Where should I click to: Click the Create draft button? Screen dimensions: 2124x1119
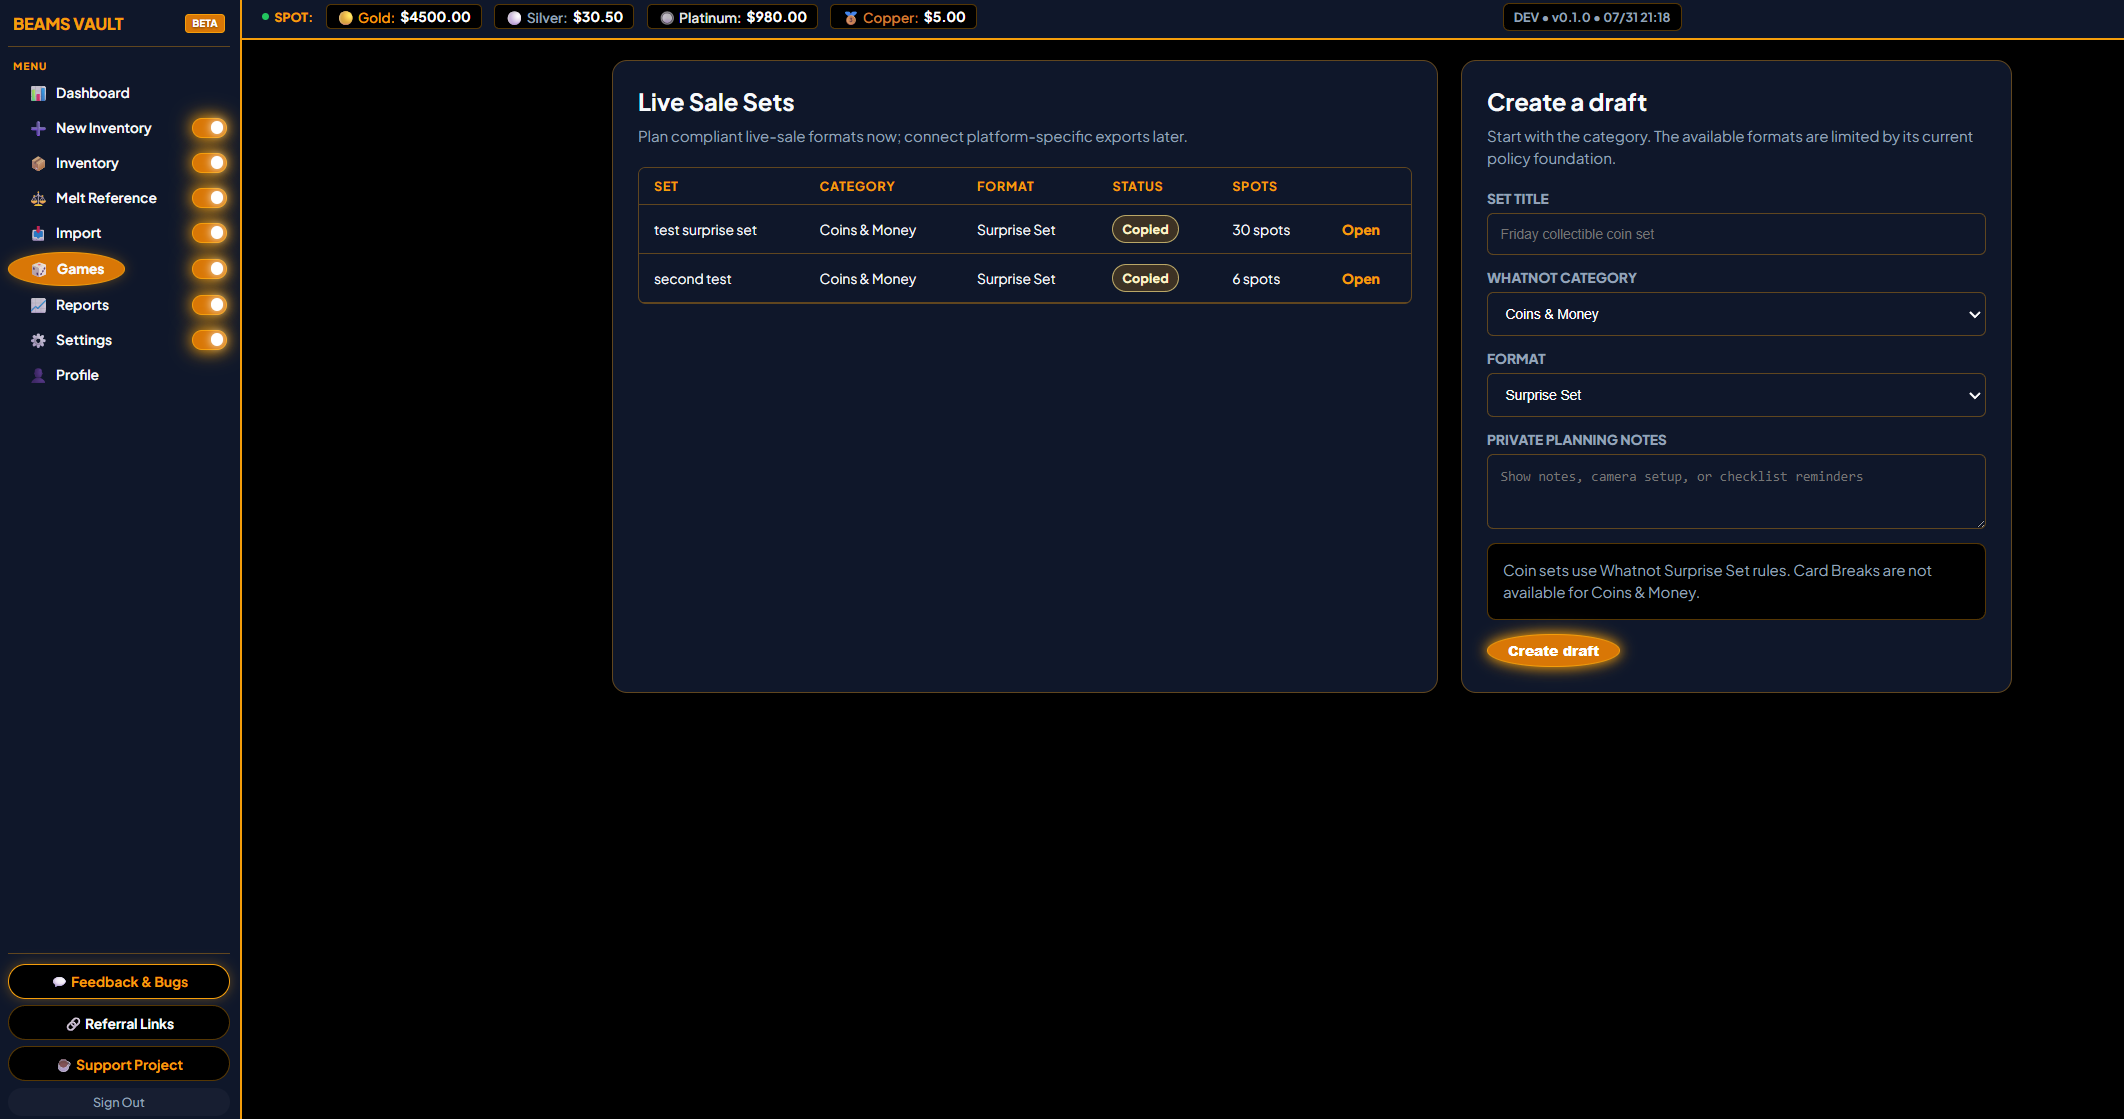pos(1553,651)
